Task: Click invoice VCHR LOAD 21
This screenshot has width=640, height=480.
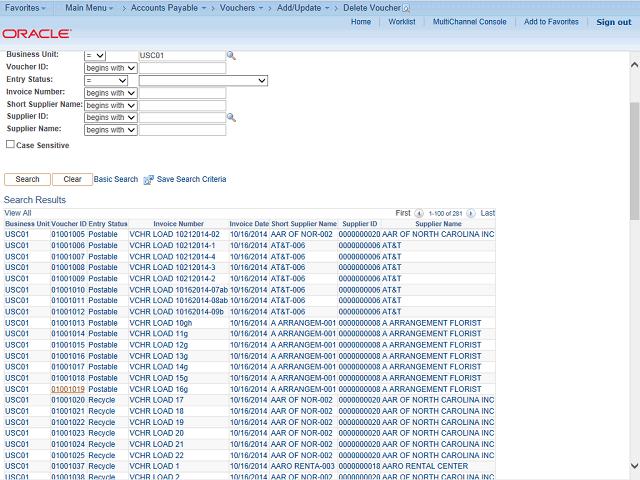Action: [x=156, y=444]
